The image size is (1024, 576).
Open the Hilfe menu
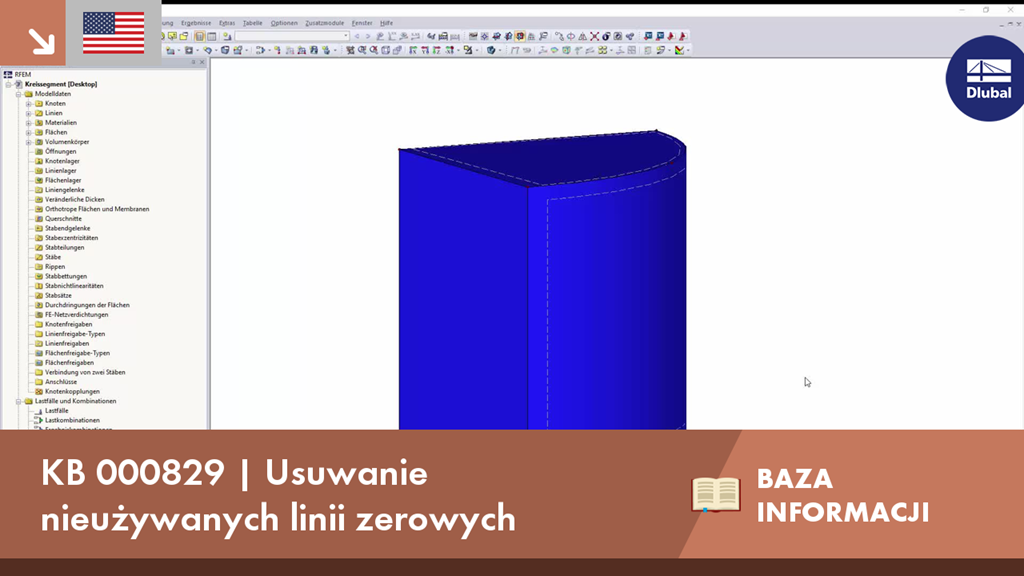(387, 23)
